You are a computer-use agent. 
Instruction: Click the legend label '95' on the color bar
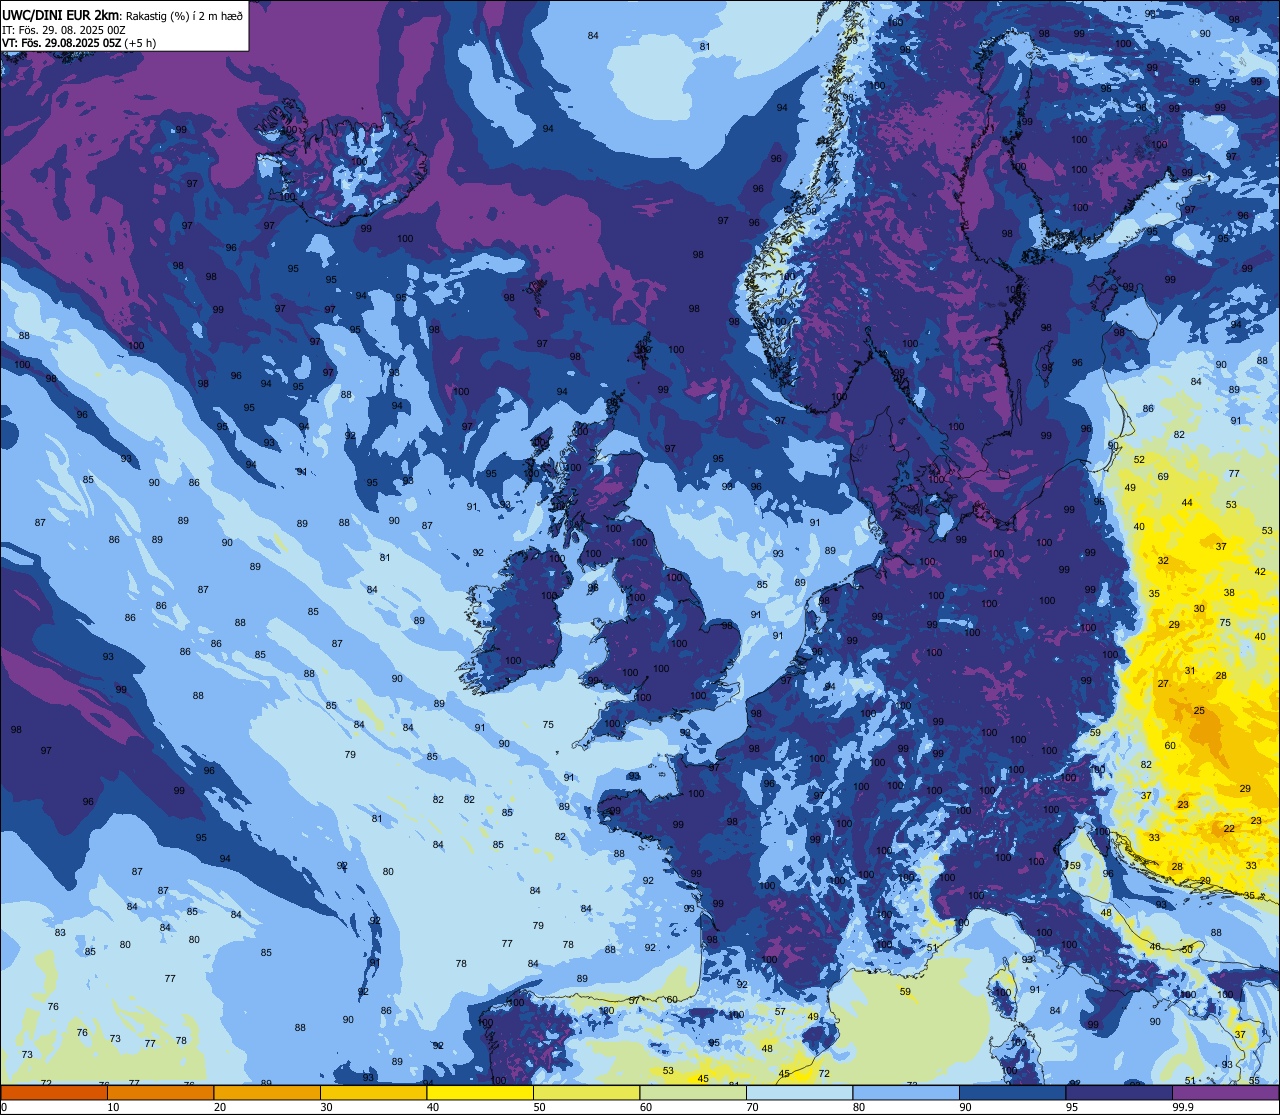(x=1071, y=1107)
